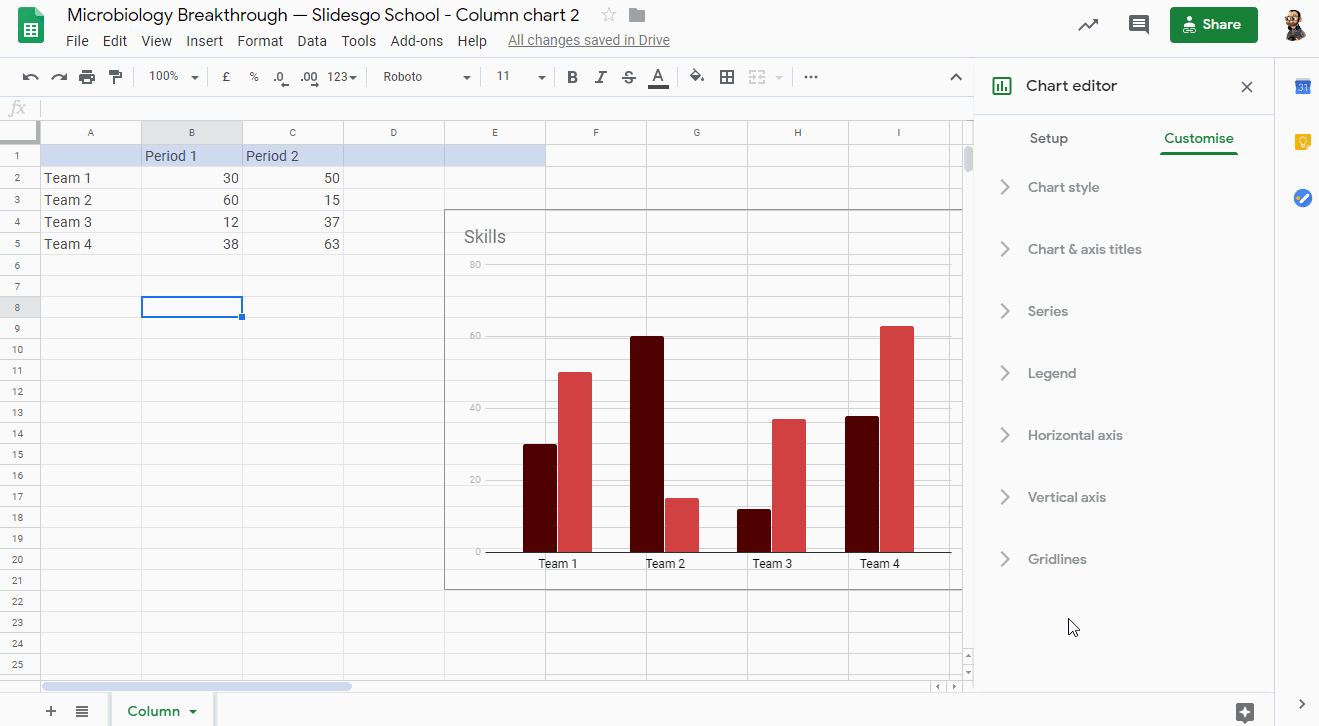The image size is (1319, 726).
Task: Open text colour picker
Action: (658, 77)
